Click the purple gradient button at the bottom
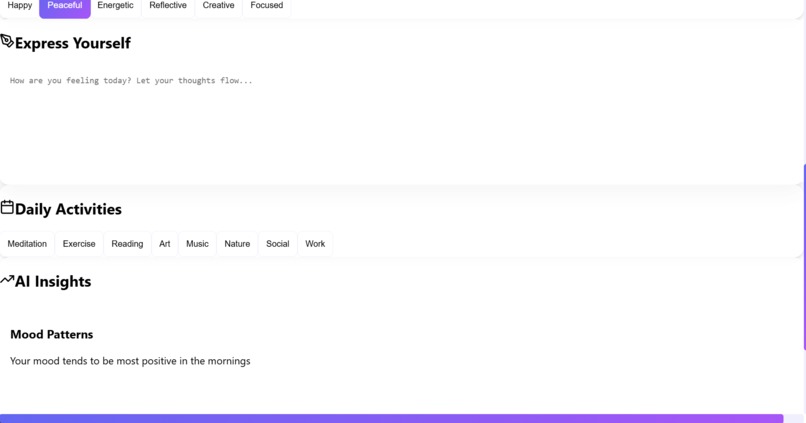806x423 pixels. click(x=391, y=418)
